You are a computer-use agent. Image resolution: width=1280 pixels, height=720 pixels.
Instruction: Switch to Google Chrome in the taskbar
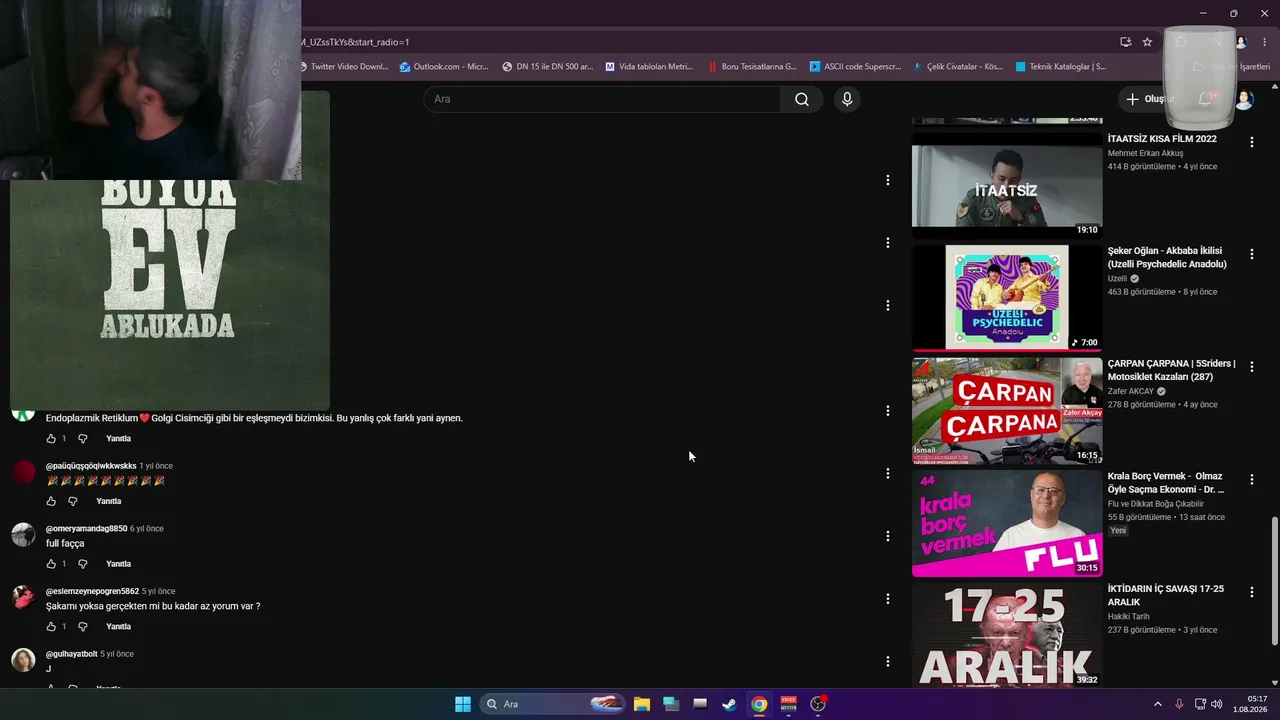pyautogui.click(x=759, y=704)
